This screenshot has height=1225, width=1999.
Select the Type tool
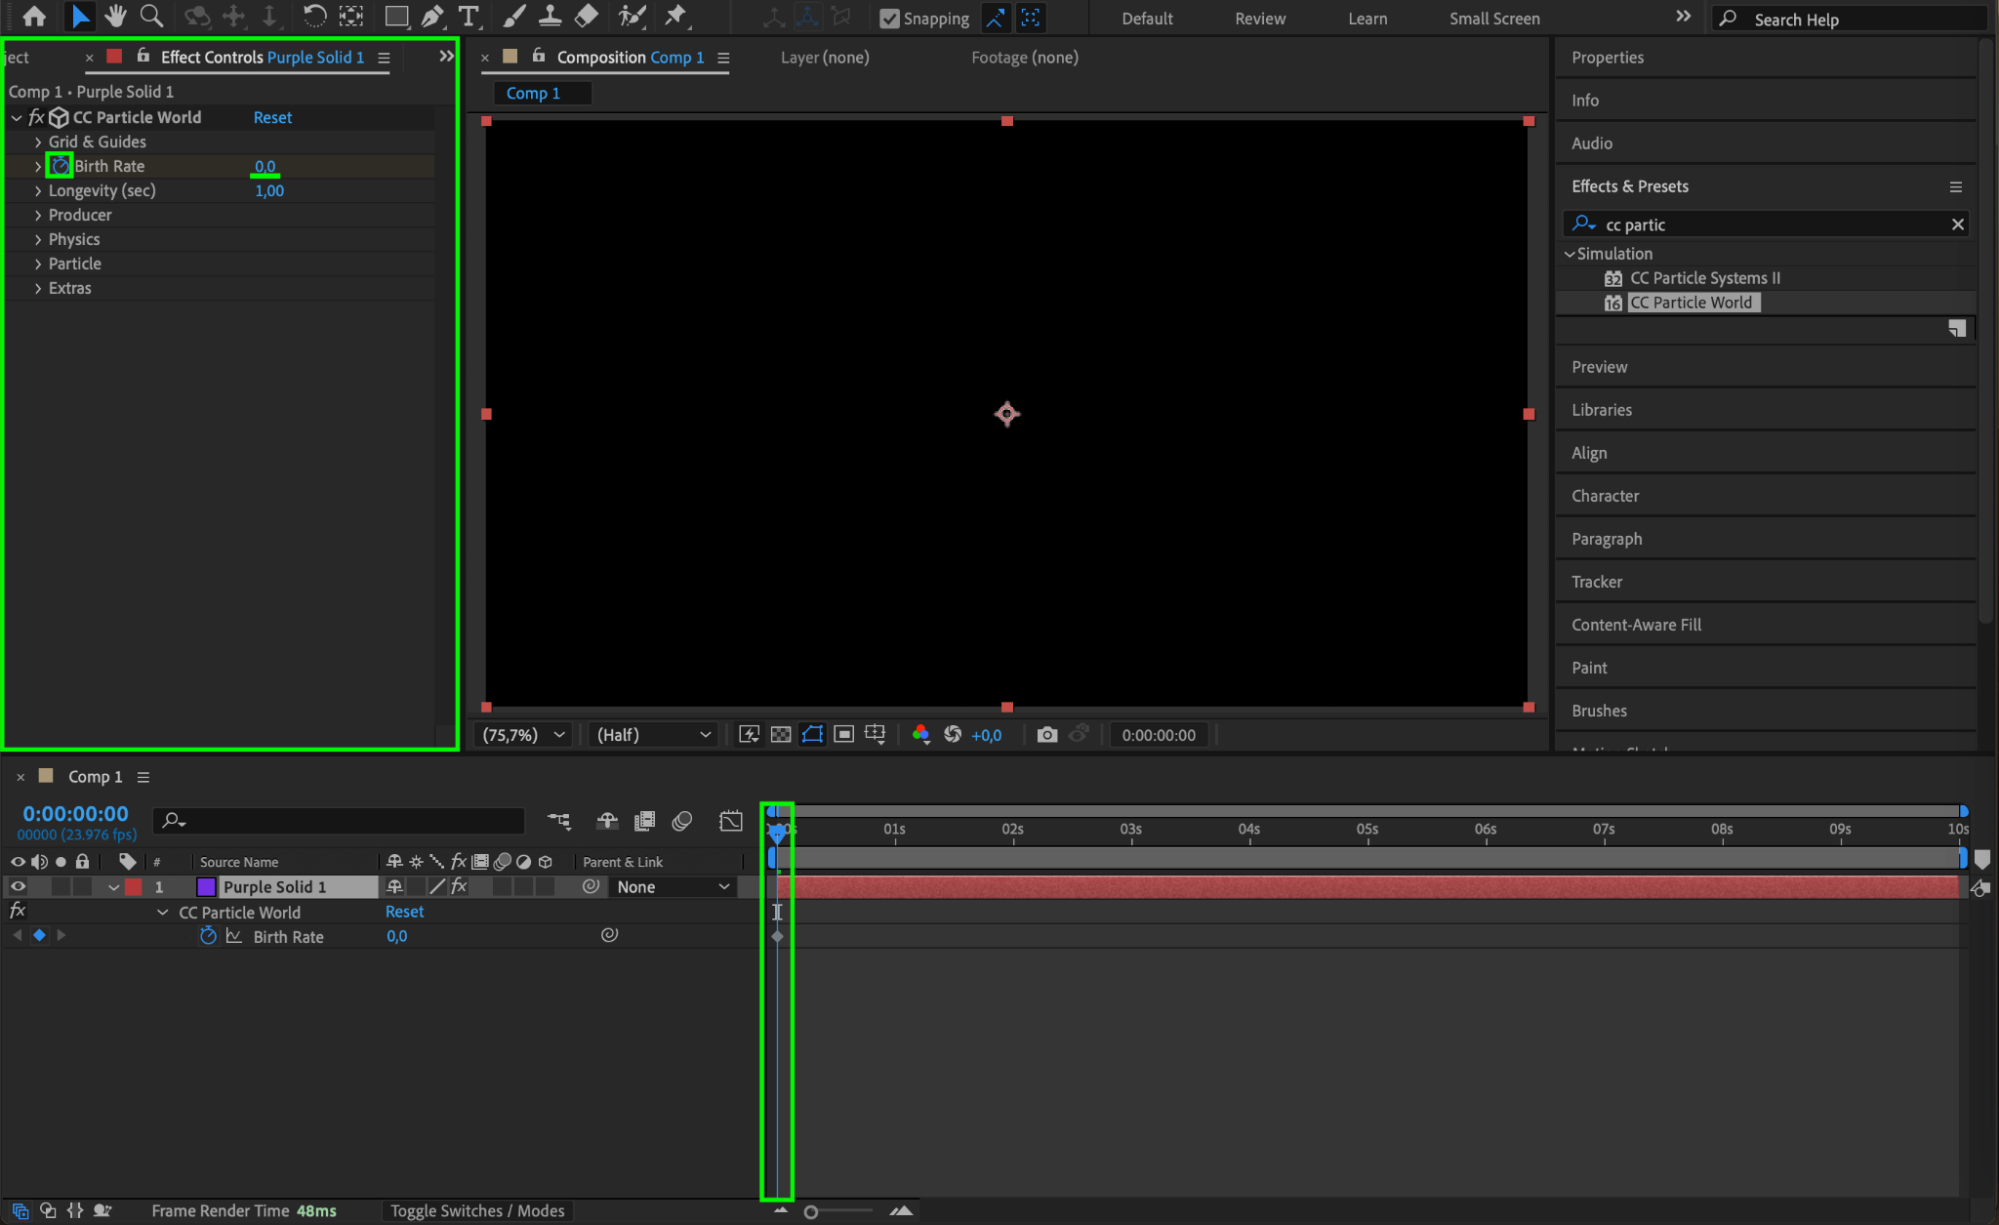click(468, 16)
